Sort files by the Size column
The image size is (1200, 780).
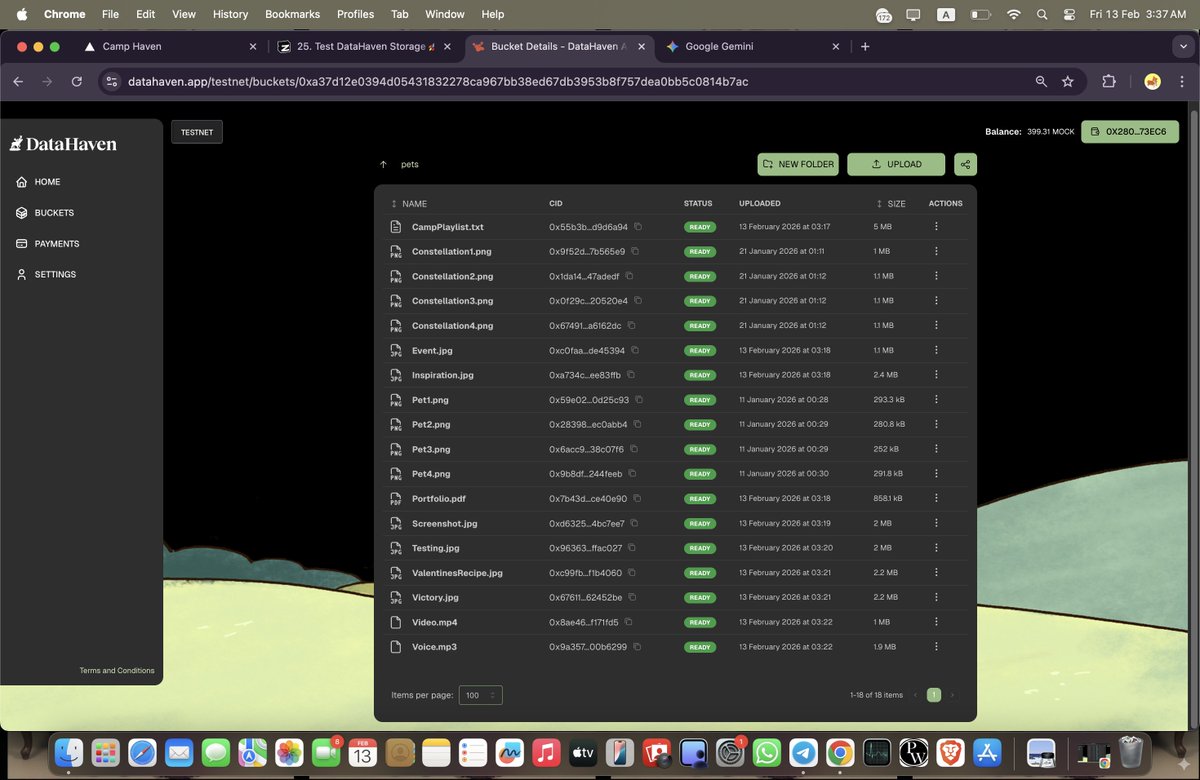891,204
